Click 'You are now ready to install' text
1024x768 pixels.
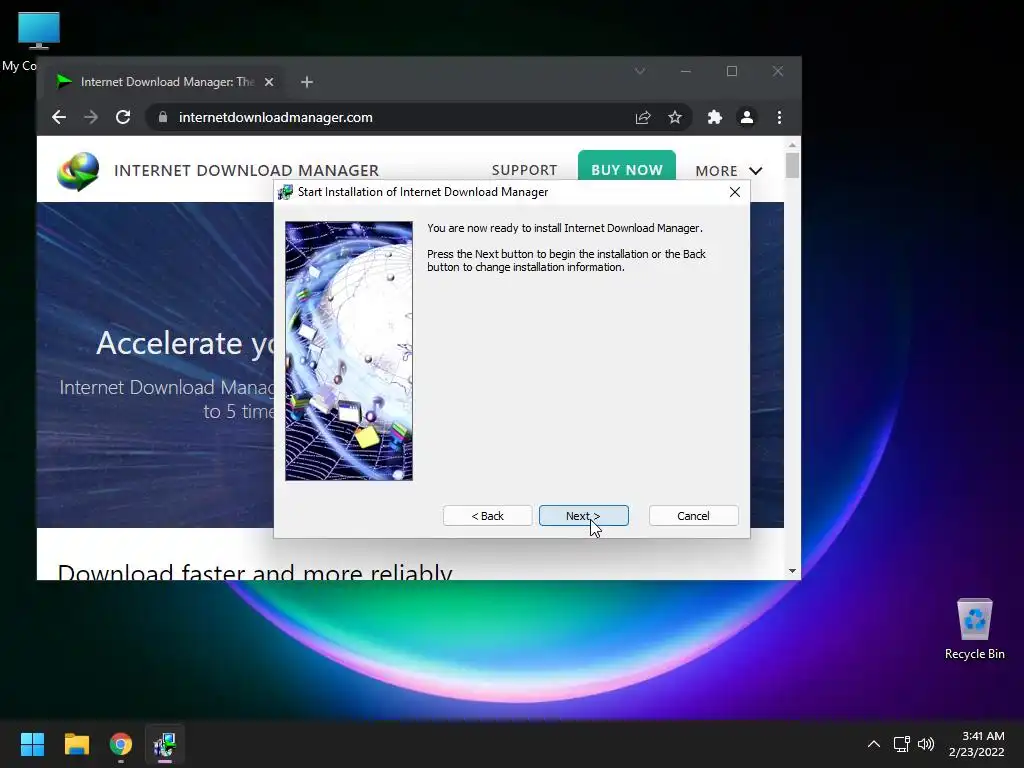564,228
